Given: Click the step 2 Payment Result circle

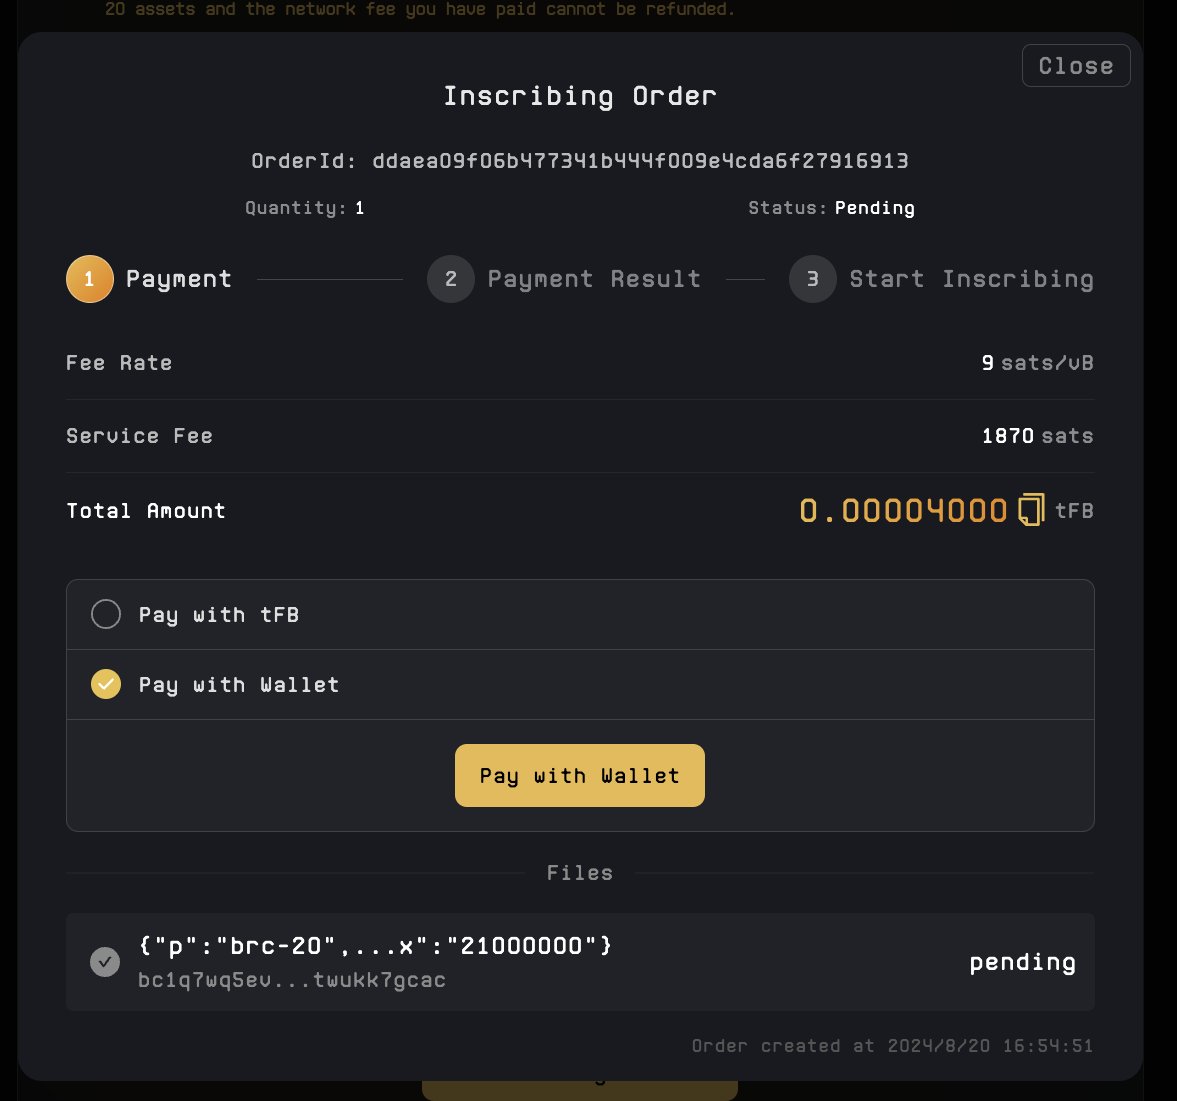Looking at the screenshot, I should pyautogui.click(x=451, y=279).
